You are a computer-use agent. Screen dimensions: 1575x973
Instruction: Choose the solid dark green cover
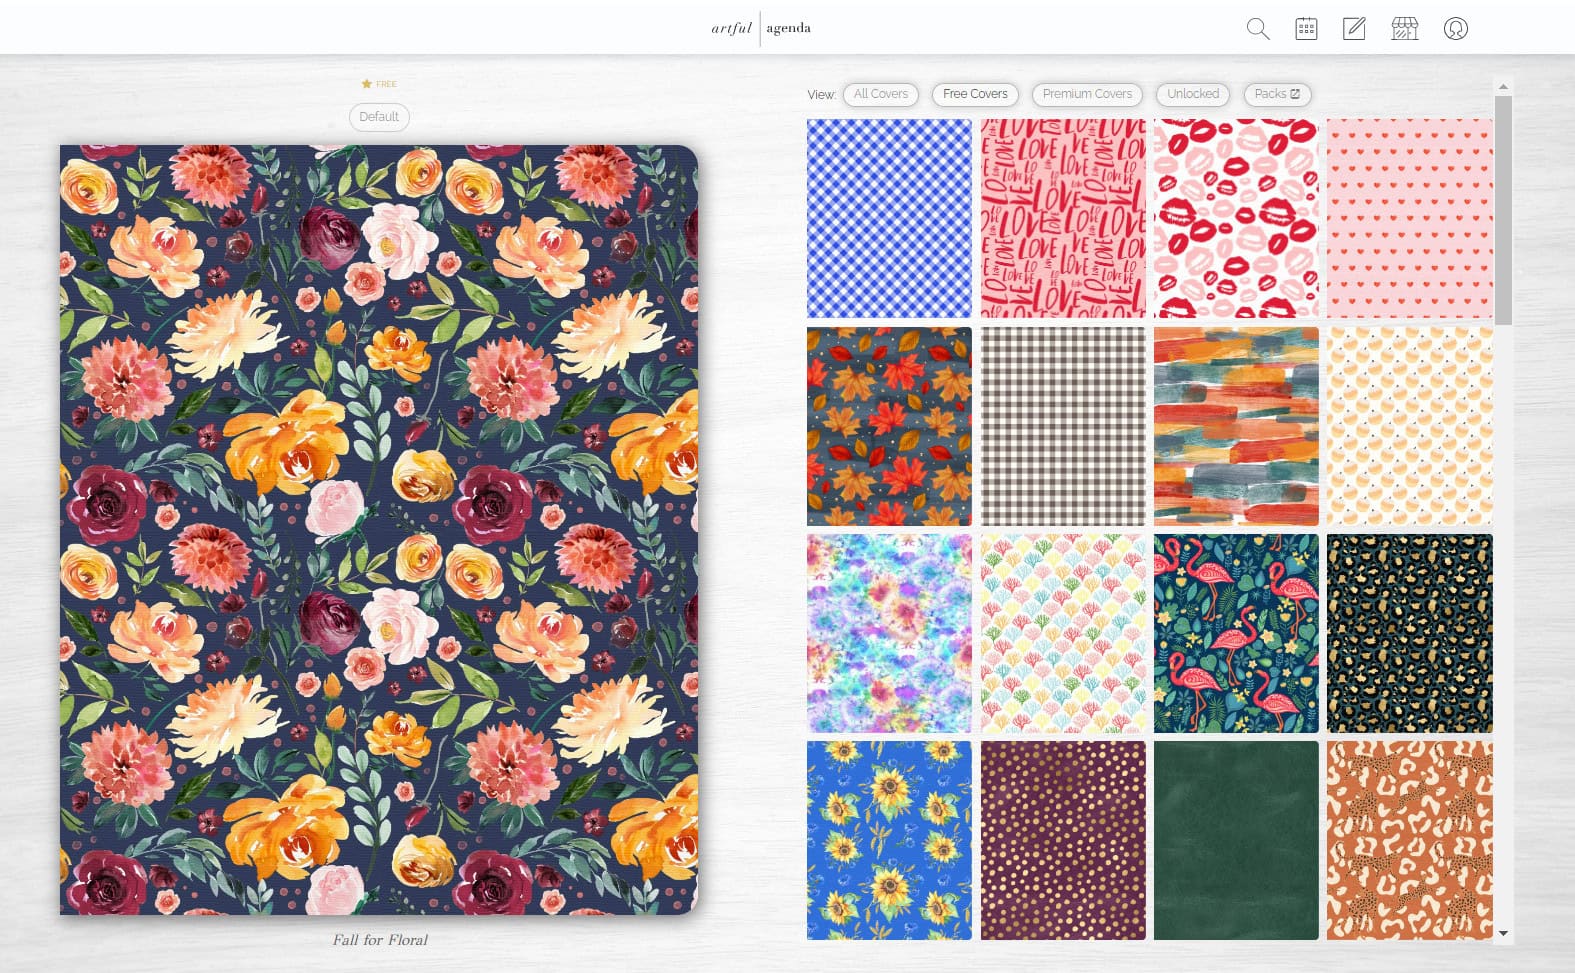[x=1236, y=840]
